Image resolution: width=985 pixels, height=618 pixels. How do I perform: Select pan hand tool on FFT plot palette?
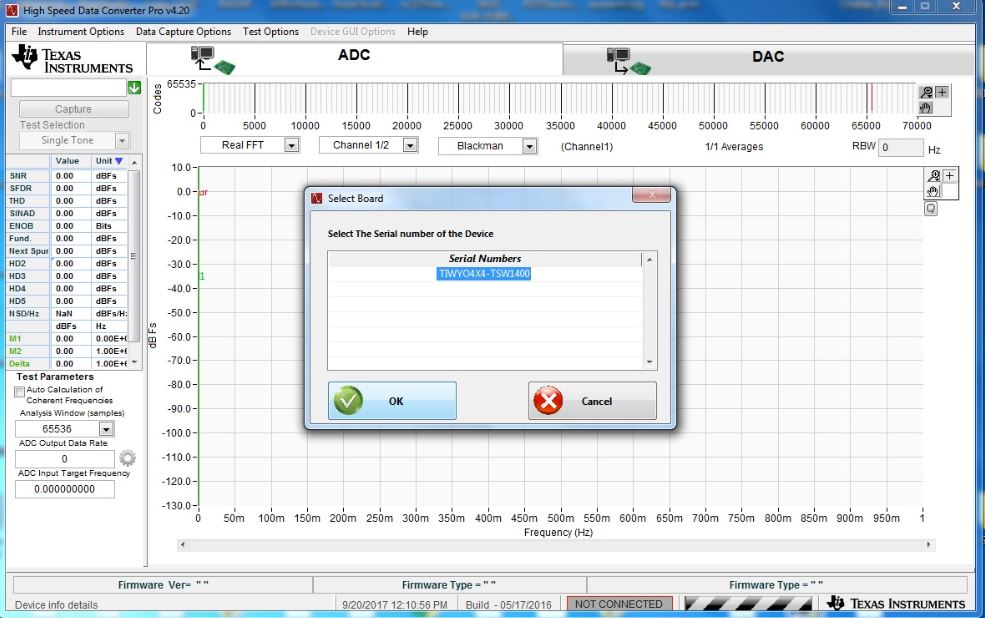tap(933, 191)
